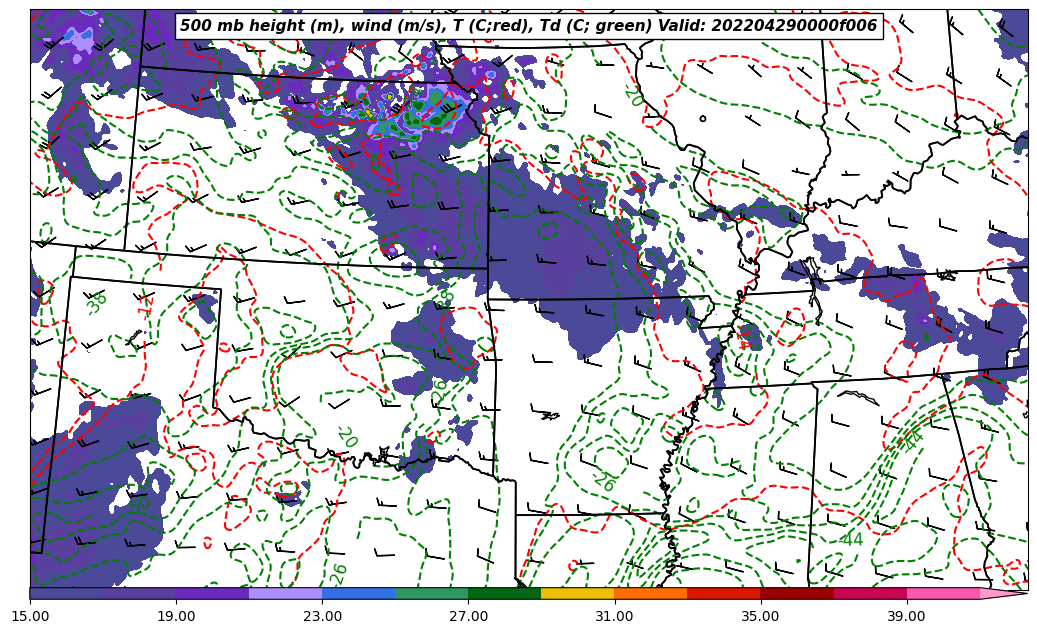Choose the crimson colorbar segment

coord(869,593)
